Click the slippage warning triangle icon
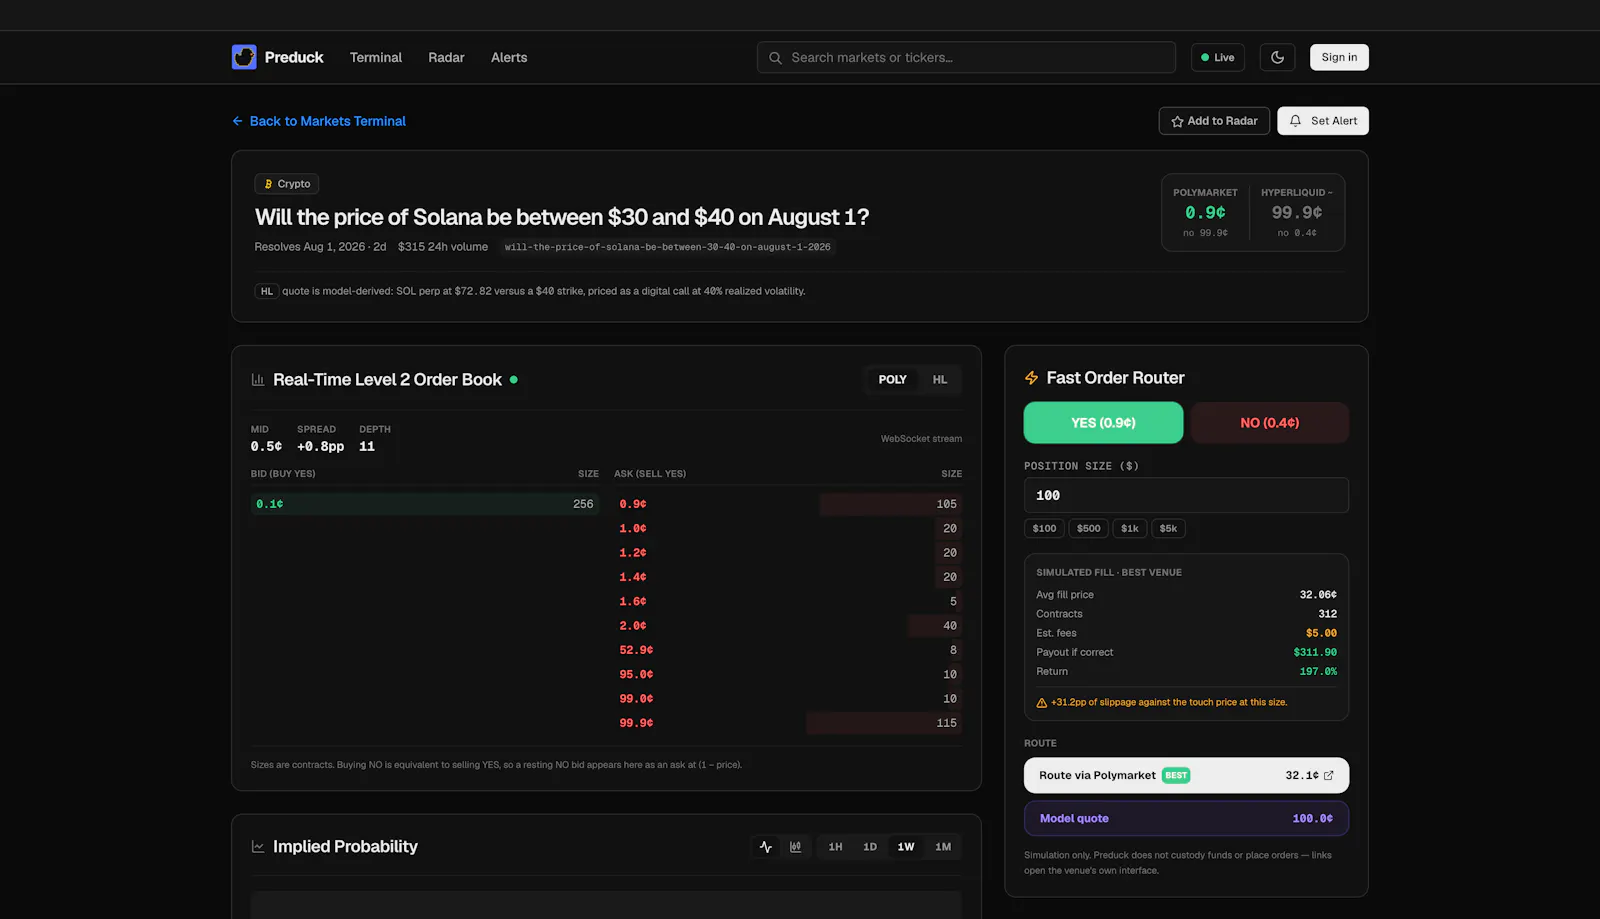Image resolution: width=1600 pixels, height=919 pixels. point(1042,703)
